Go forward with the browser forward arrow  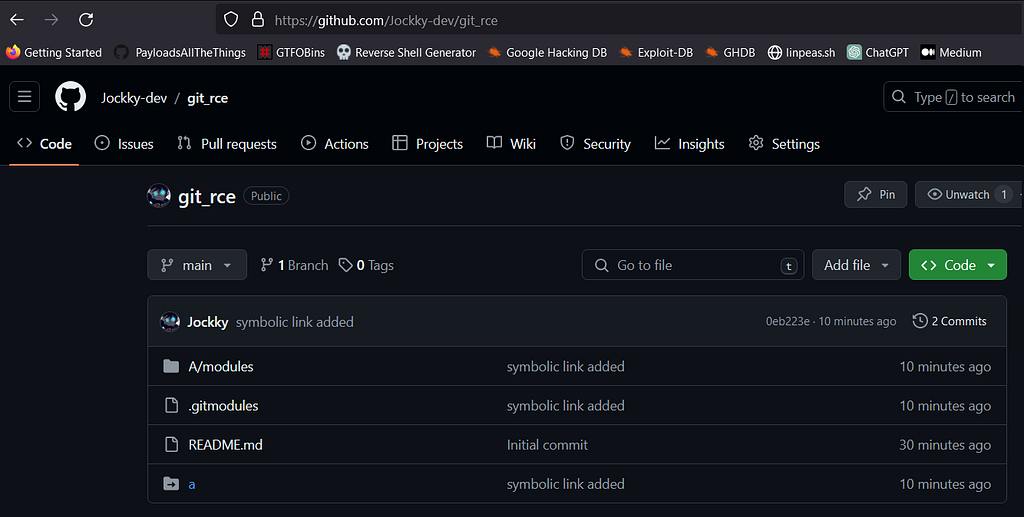[51, 20]
